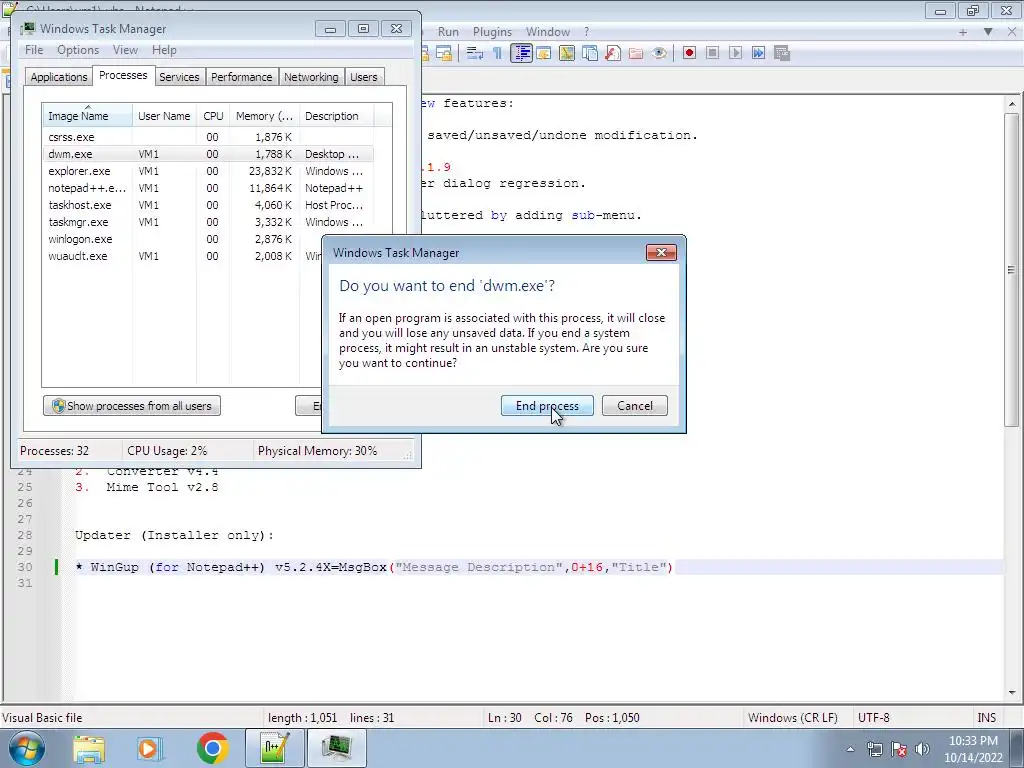This screenshot has height=768, width=1024.
Task: Click the volume speaker tray icon
Action: click(x=922, y=749)
